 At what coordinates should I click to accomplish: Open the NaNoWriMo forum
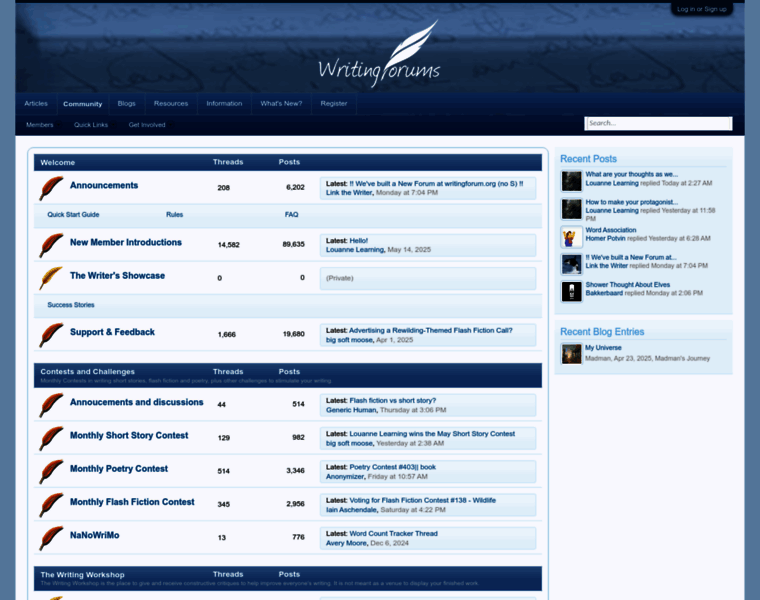pyautogui.click(x=95, y=535)
